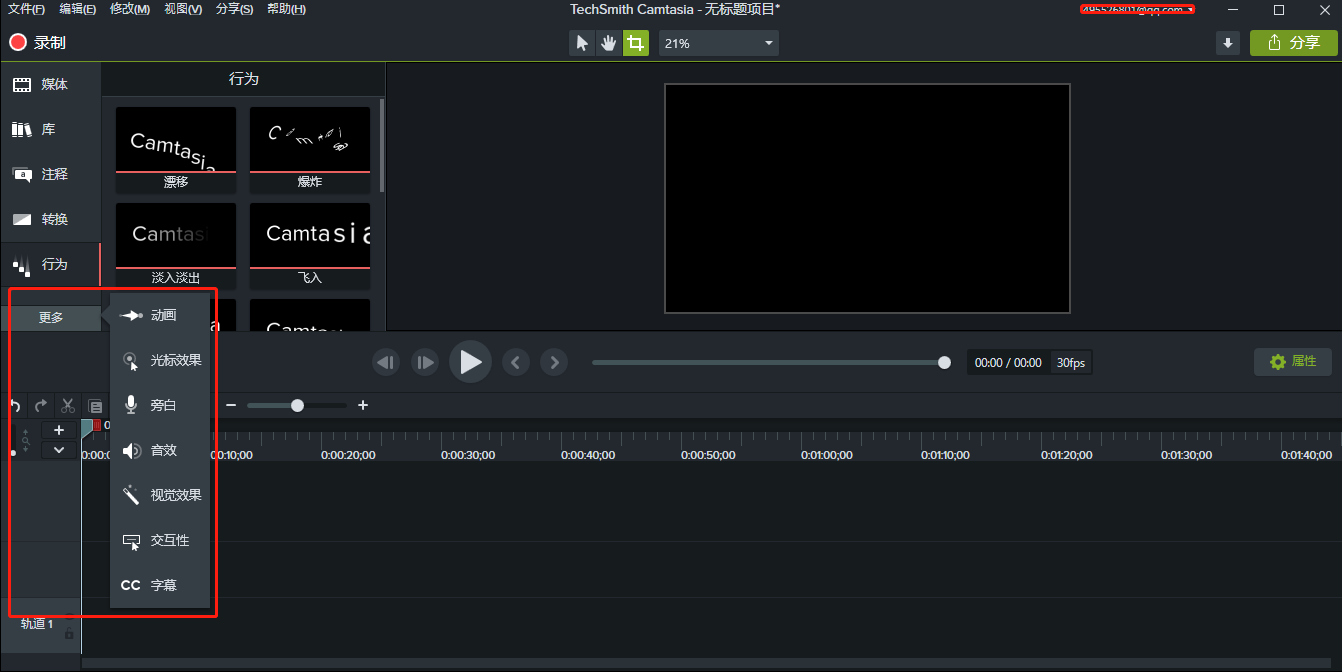The width and height of the screenshot is (1342, 672).
Task: Select the 飞入 fly-in behavior thumbnail
Action: coord(310,244)
